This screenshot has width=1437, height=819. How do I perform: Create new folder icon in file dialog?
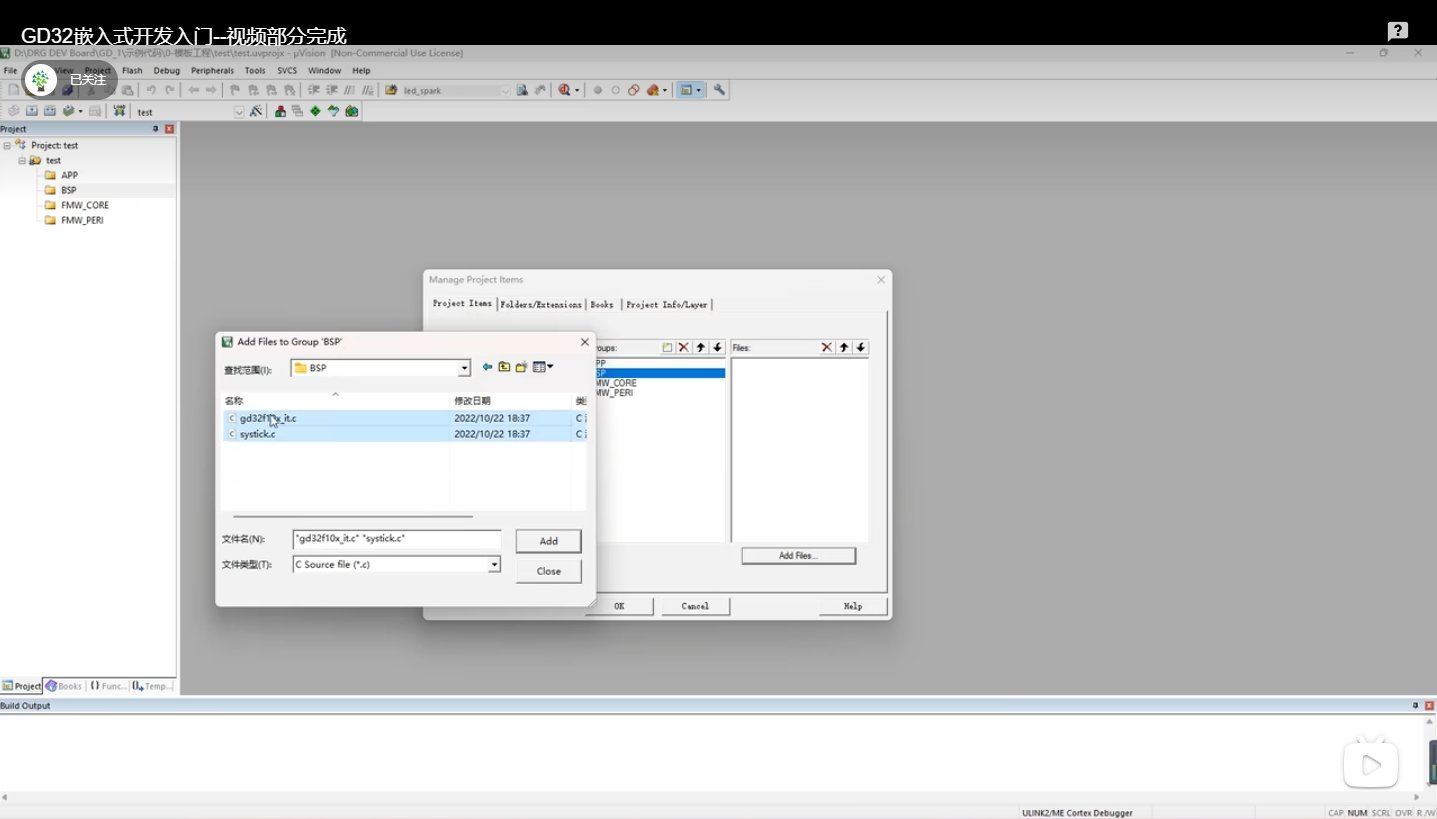pos(521,367)
